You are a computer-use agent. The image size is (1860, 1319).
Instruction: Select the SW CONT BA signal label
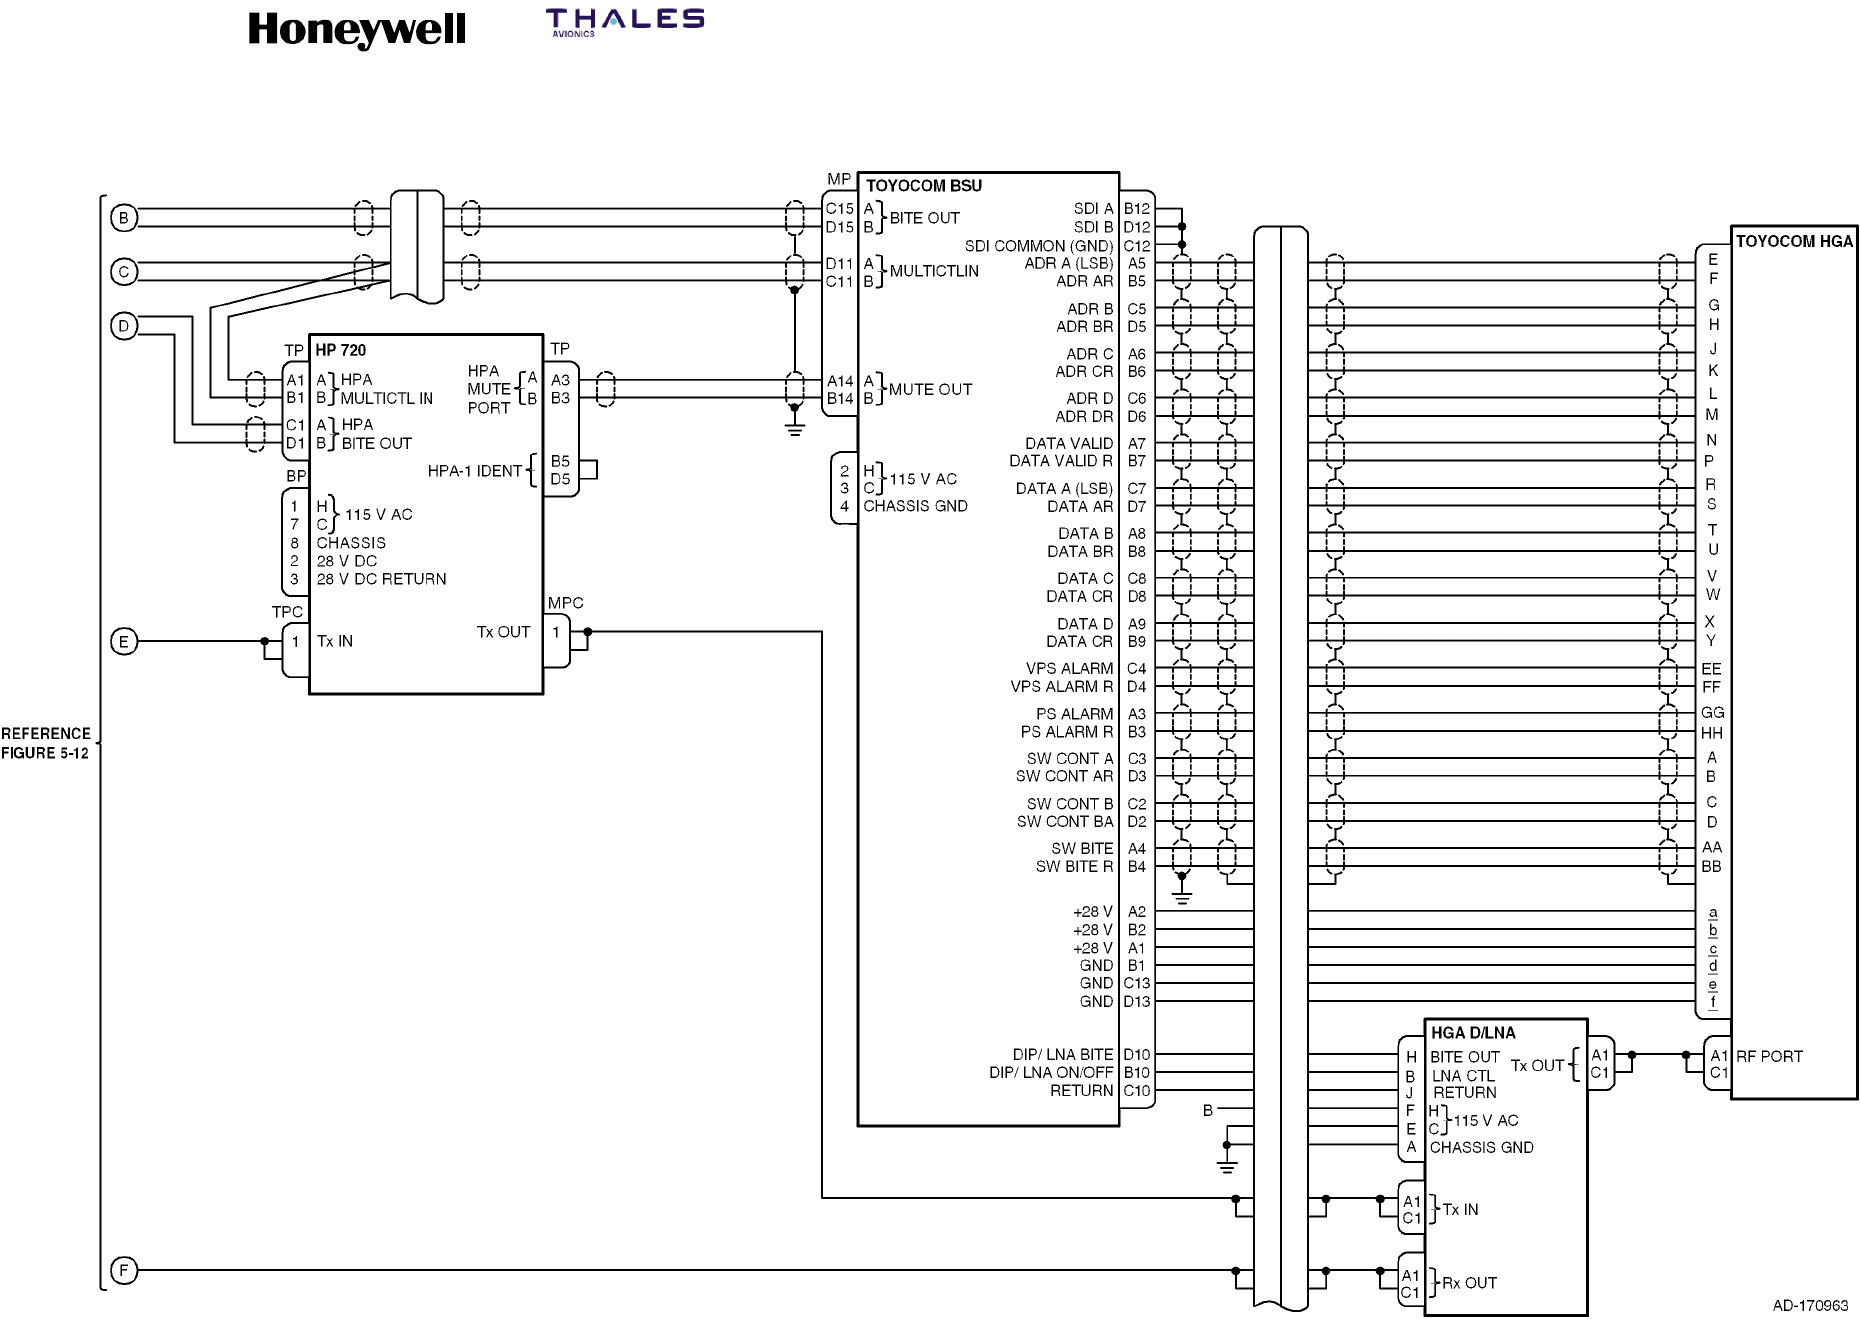click(x=1065, y=822)
